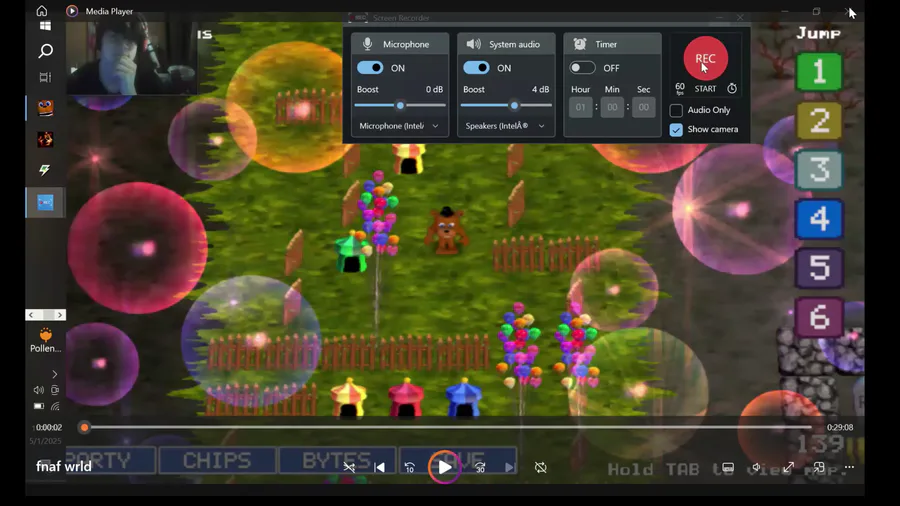Open the Wi-Fi network tray icon
This screenshot has height=506, width=900.
(x=55, y=406)
